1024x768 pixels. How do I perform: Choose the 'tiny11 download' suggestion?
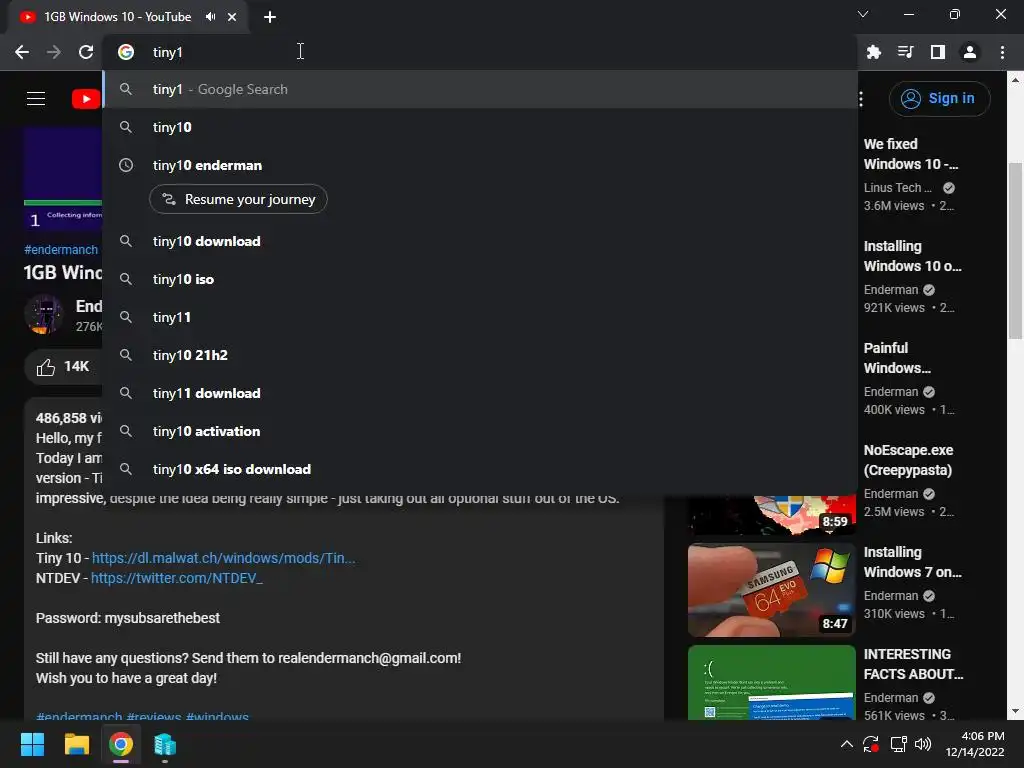click(480, 393)
